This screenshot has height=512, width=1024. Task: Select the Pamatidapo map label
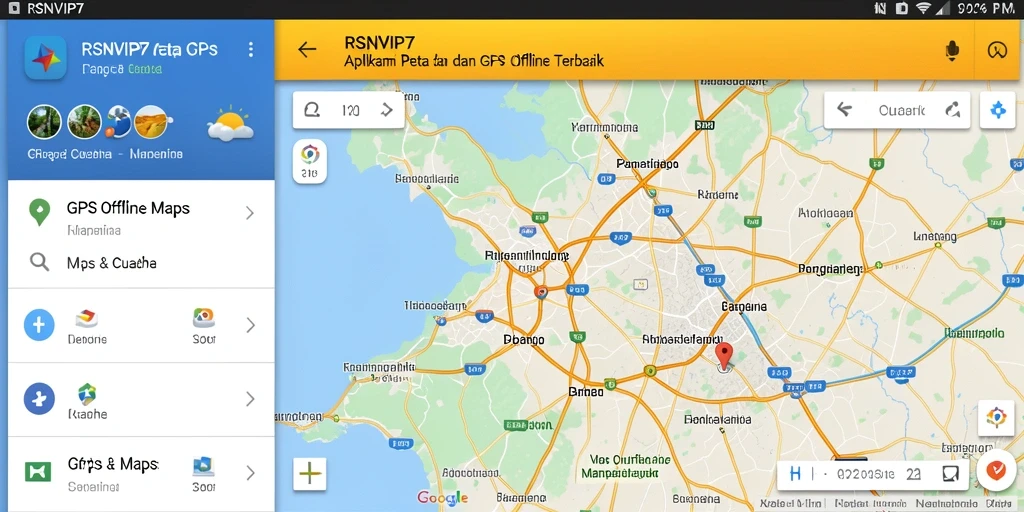(x=647, y=164)
